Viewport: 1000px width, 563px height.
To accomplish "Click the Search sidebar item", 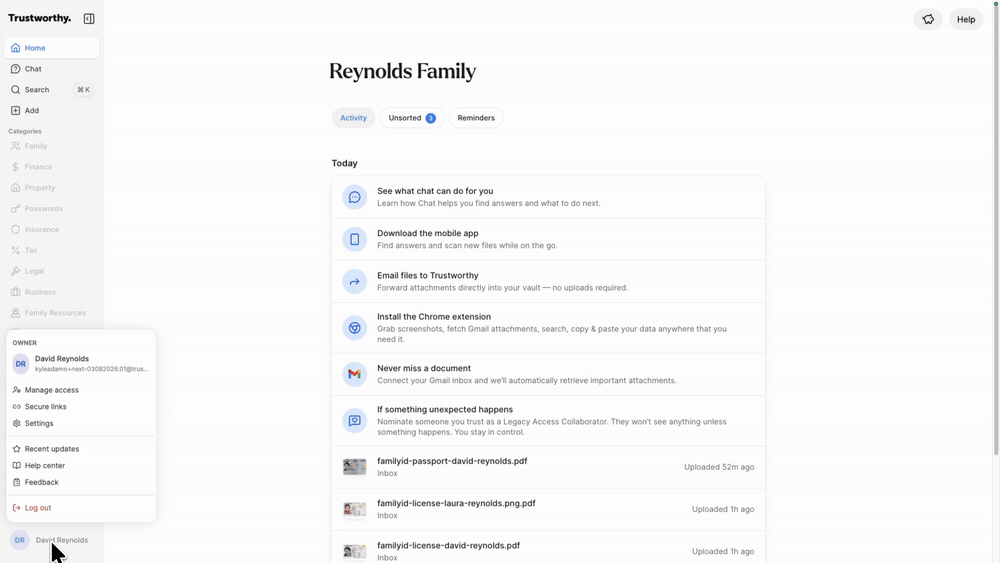I will (37, 90).
